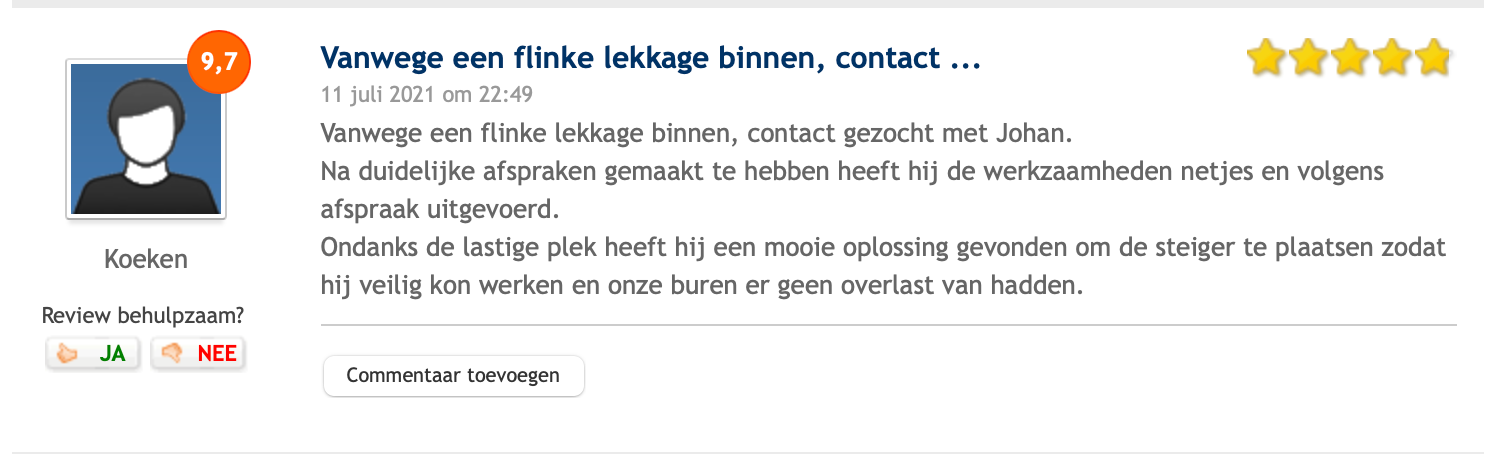Select the second yellow rating star
Image resolution: width=1492 pixels, height=454 pixels.
pyautogui.click(x=1308, y=58)
